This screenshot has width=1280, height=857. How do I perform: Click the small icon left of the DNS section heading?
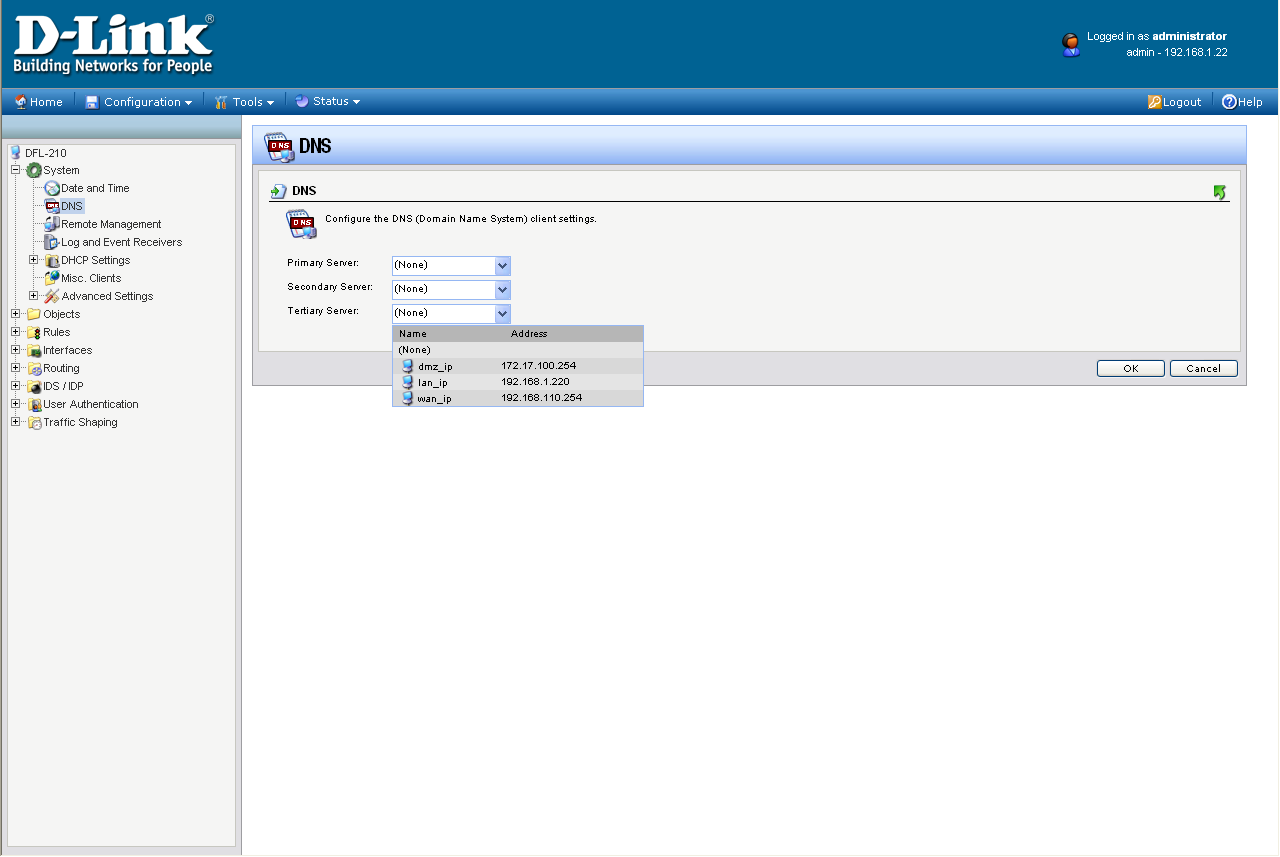pos(279,191)
